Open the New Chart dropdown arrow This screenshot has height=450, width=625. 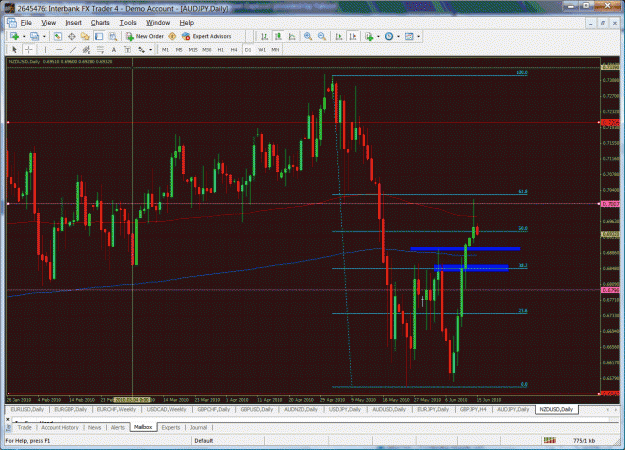pos(24,37)
